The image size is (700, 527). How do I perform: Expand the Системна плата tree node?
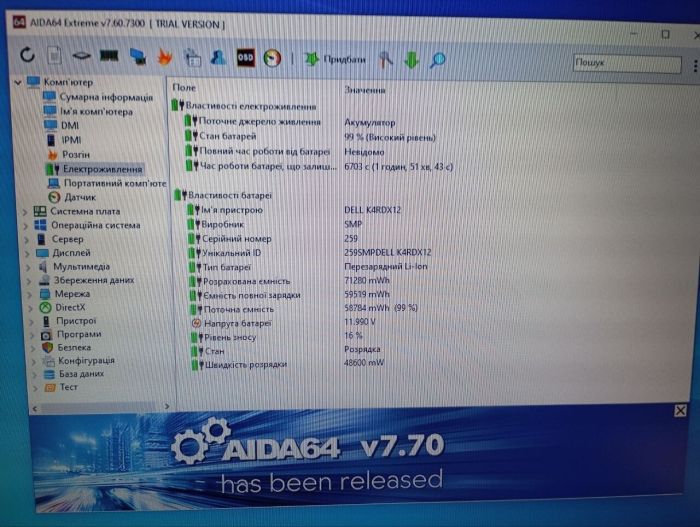(x=25, y=212)
